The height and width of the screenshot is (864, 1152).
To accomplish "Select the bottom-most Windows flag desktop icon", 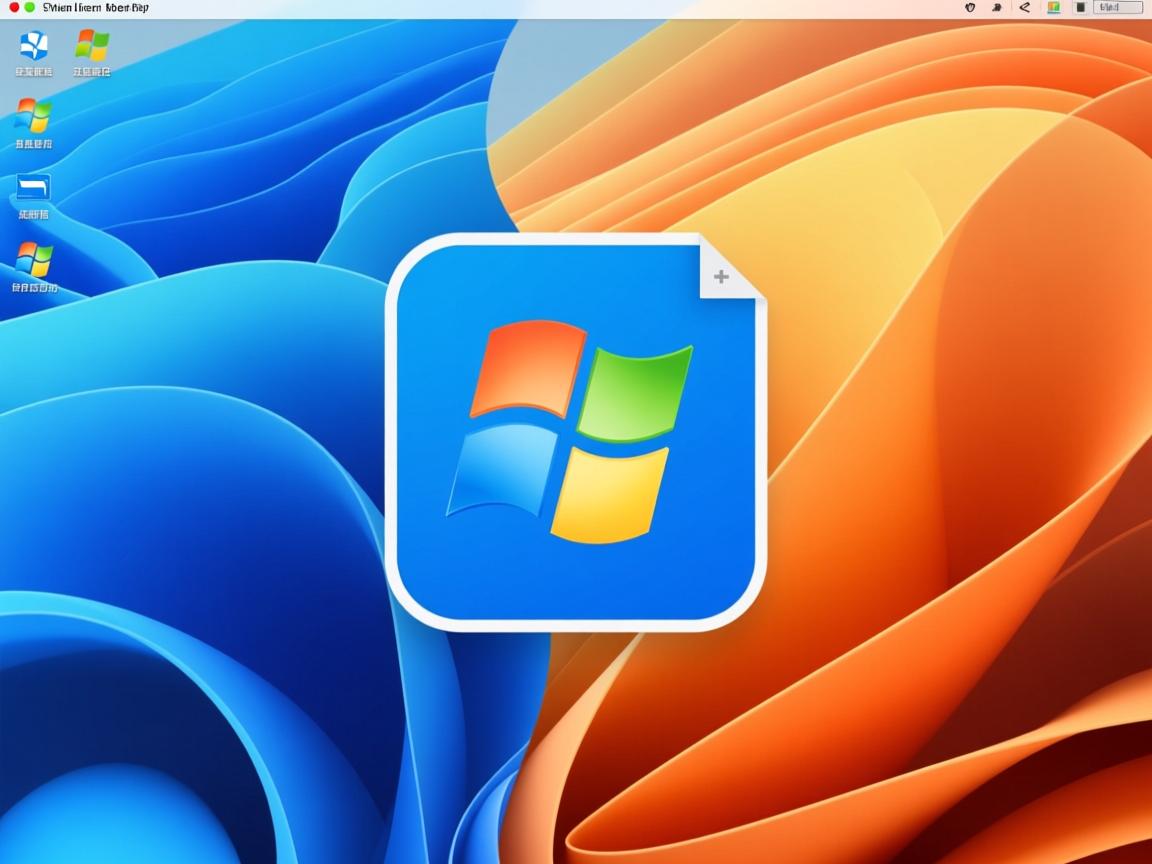I will pyautogui.click(x=34, y=260).
